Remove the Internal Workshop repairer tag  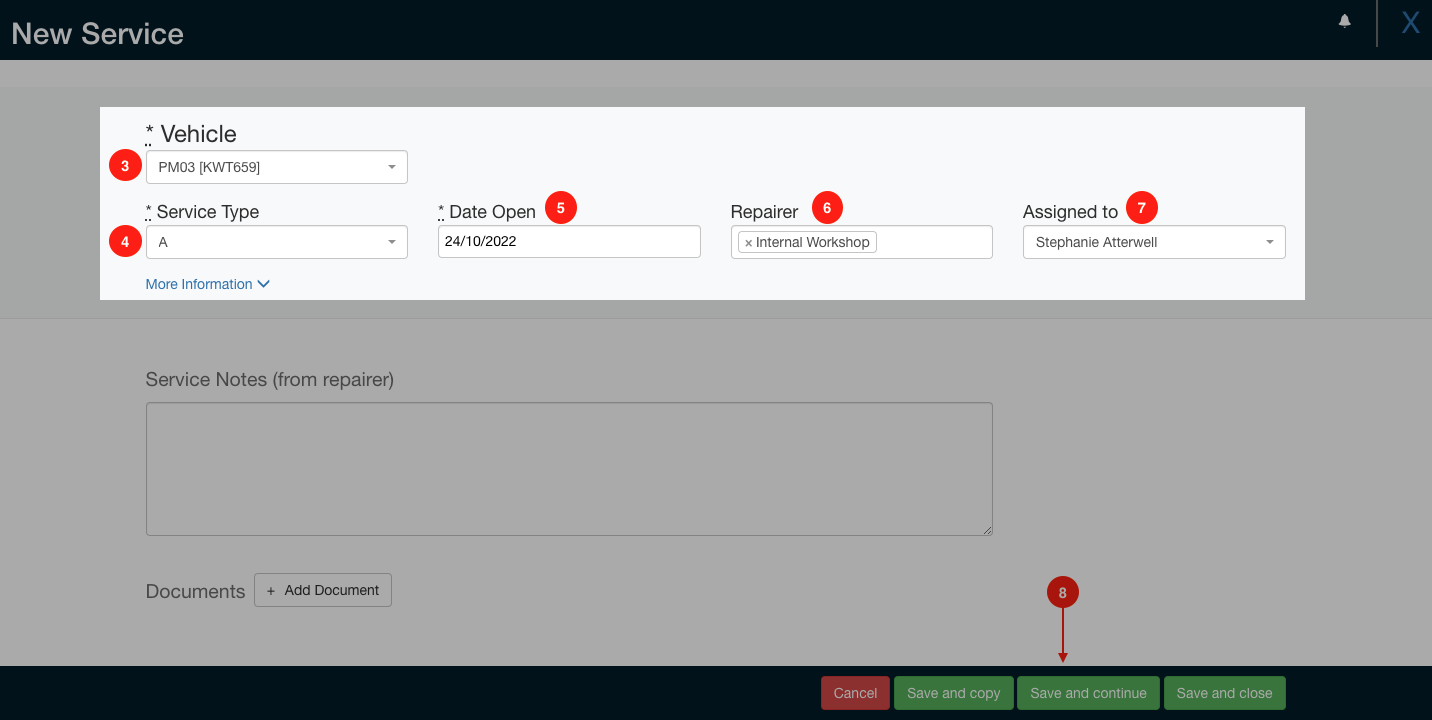pos(748,243)
